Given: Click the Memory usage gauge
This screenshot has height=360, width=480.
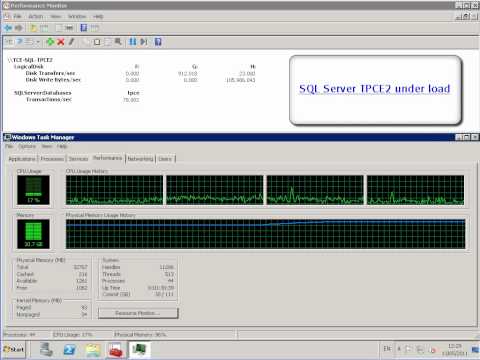Looking at the screenshot, I should tap(33, 234).
